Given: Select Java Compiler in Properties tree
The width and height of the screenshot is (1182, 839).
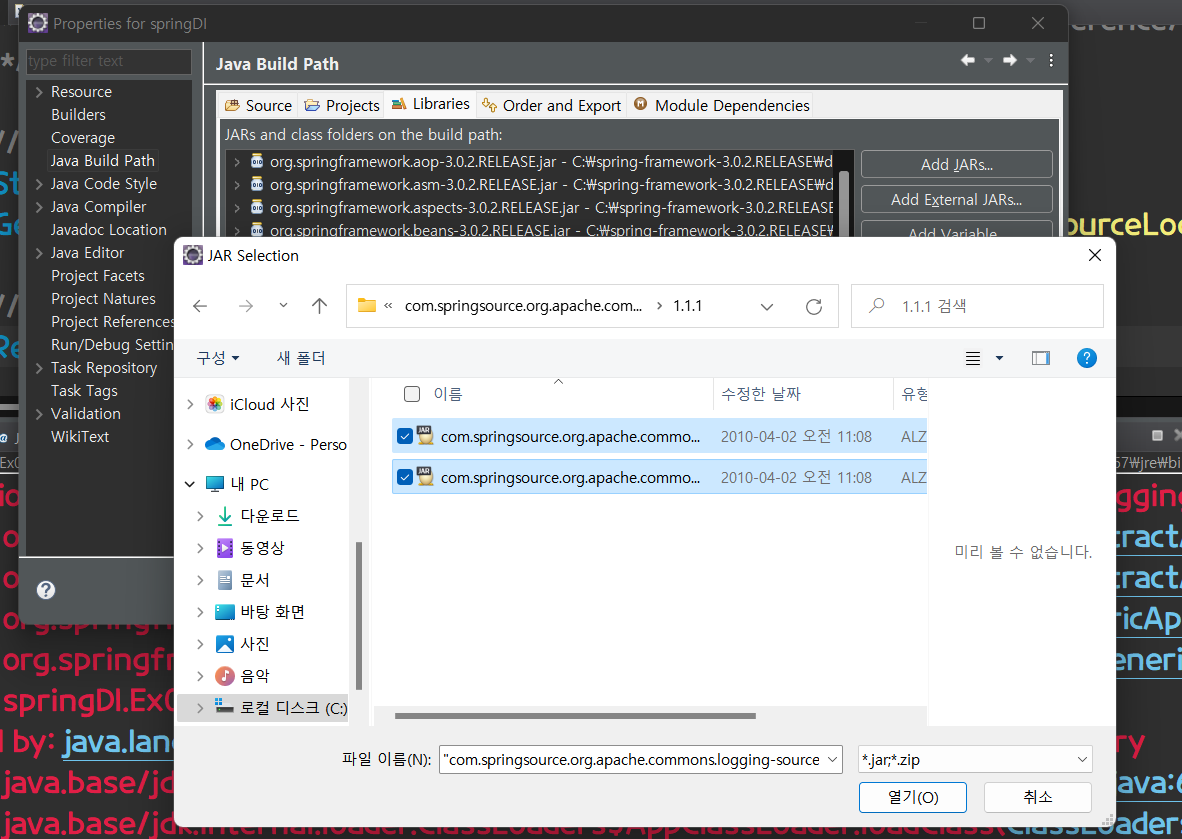Looking at the screenshot, I should [x=99, y=207].
